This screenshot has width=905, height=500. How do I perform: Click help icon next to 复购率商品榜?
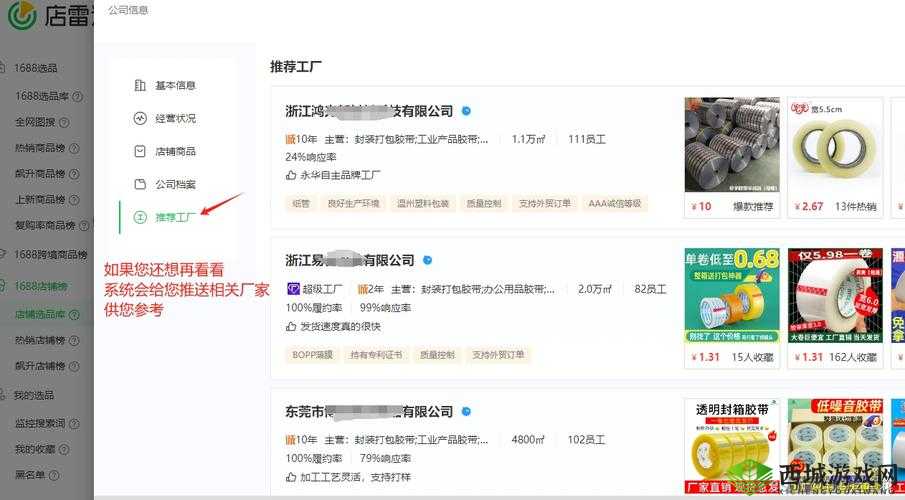tap(84, 225)
